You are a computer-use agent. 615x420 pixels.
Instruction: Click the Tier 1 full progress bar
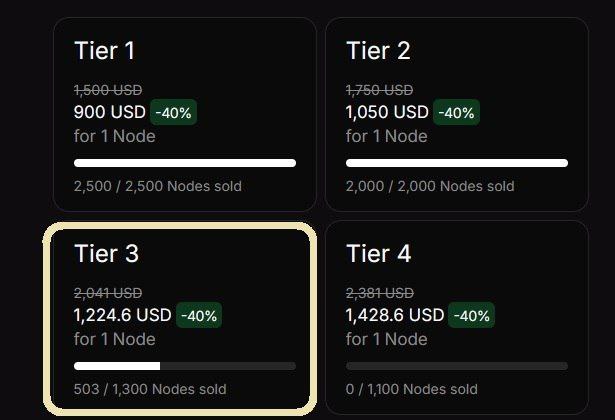[185, 162]
